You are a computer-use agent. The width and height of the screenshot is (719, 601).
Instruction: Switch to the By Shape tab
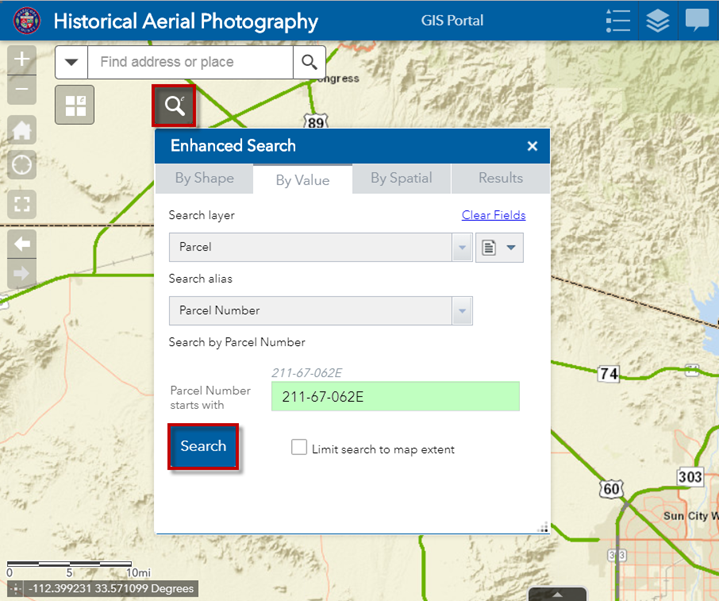pyautogui.click(x=204, y=178)
